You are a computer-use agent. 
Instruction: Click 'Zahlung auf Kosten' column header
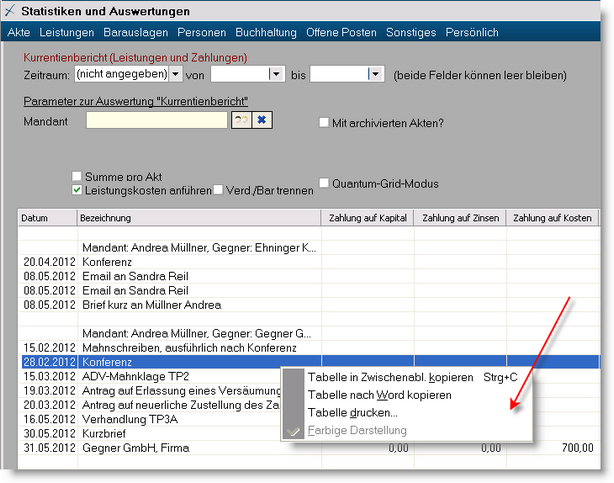pos(552,218)
